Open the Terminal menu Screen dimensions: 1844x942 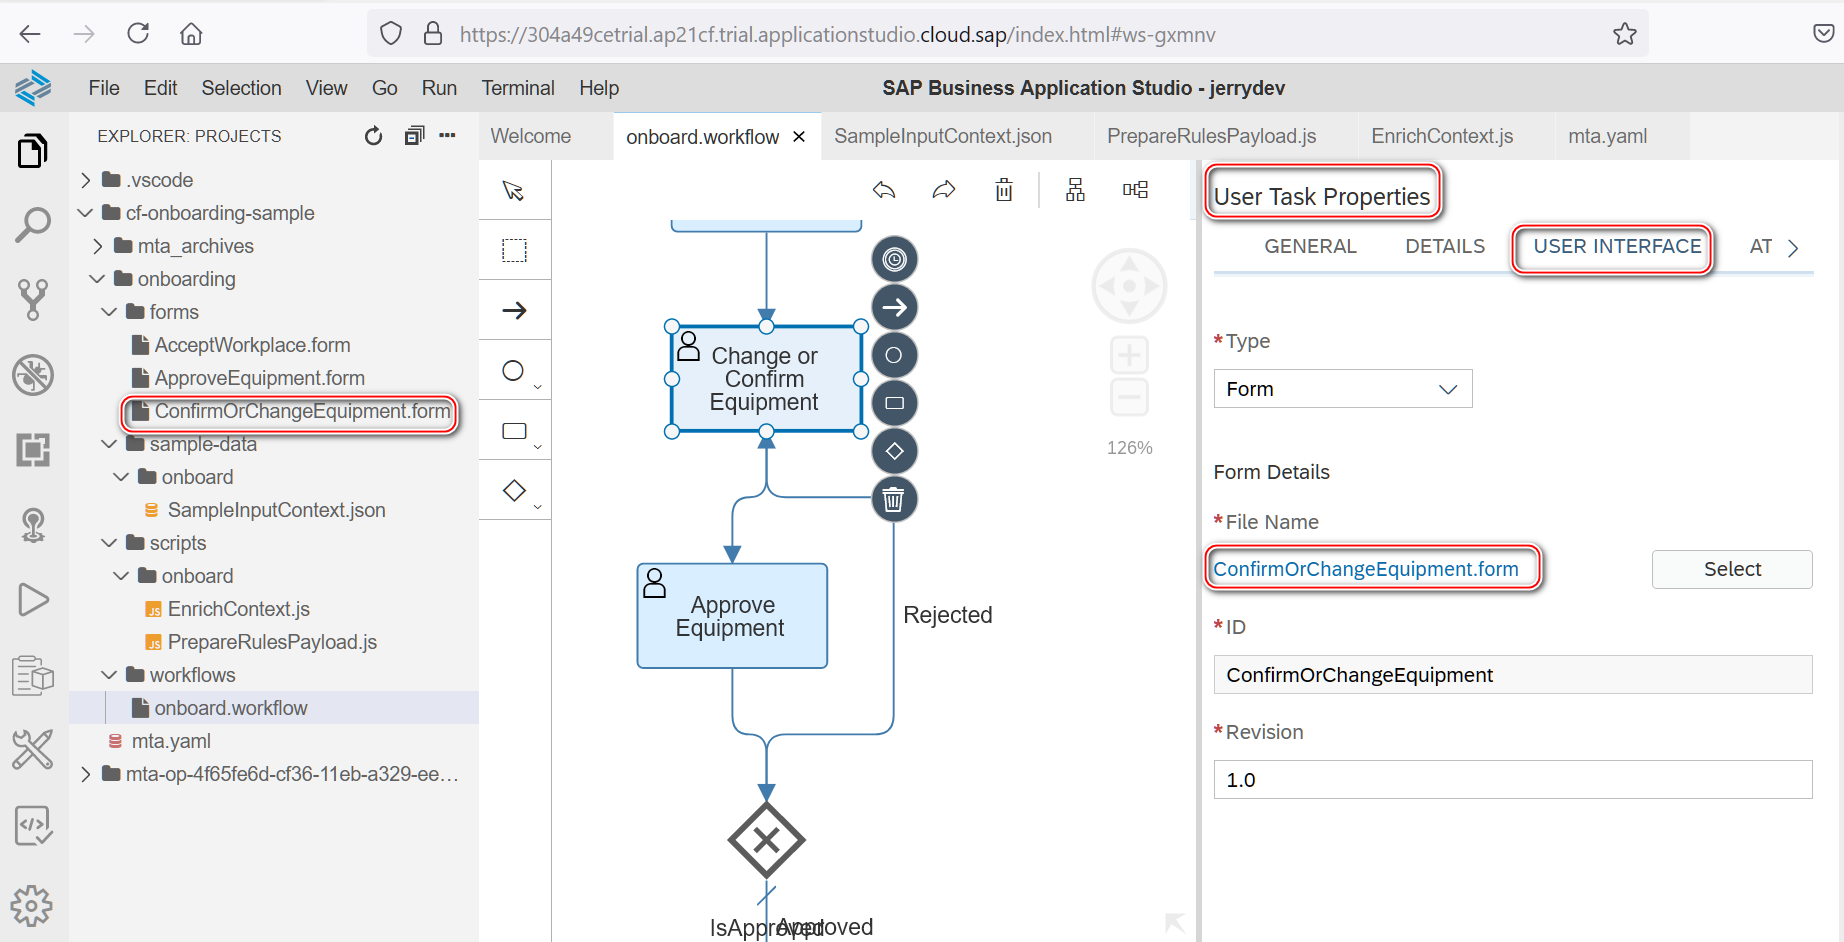tap(518, 88)
